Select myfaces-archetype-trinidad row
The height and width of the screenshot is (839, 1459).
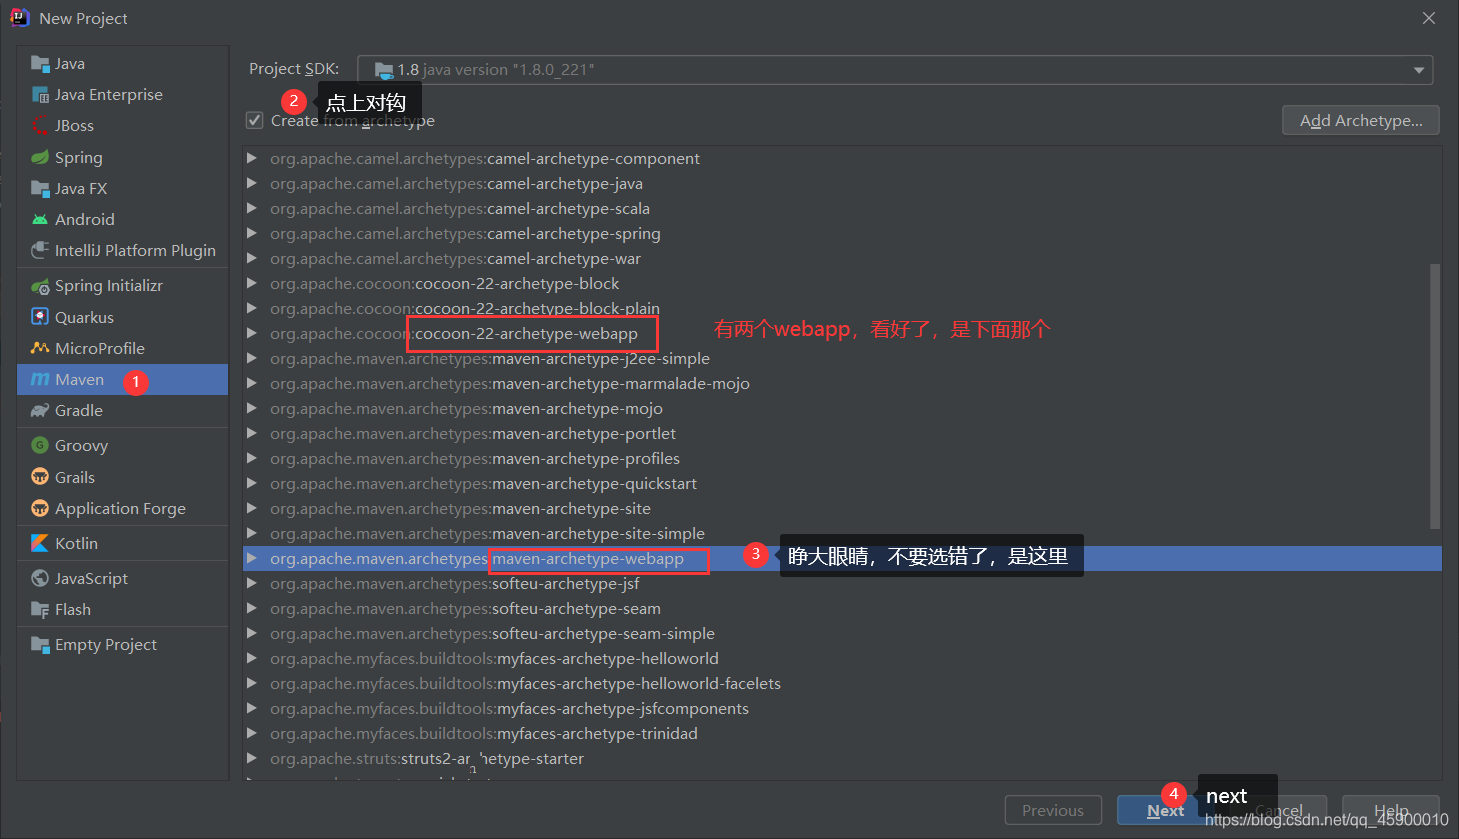(842, 733)
